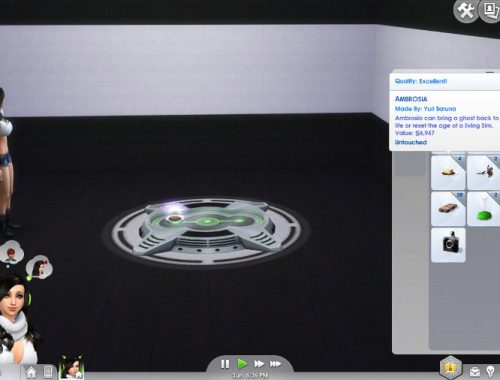Select the dead fish inventory item
This screenshot has width=500, height=380.
click(x=484, y=173)
